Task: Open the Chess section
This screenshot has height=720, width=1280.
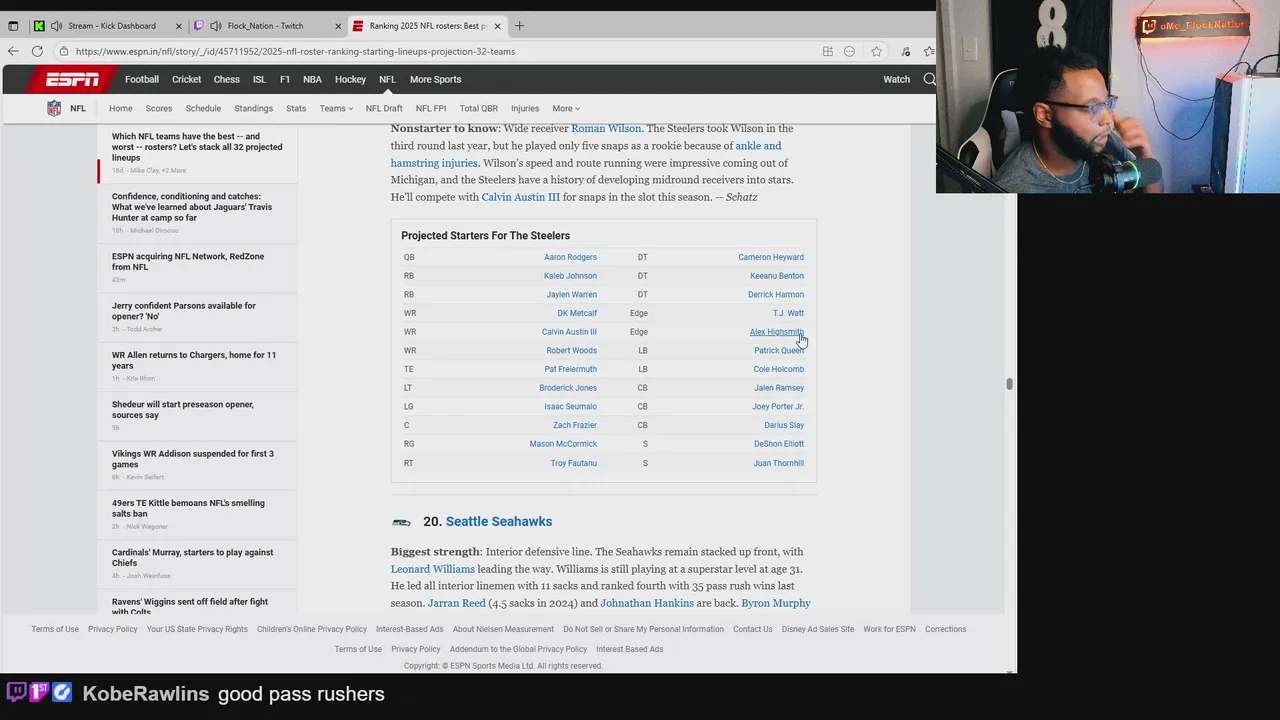Action: pyautogui.click(x=227, y=79)
